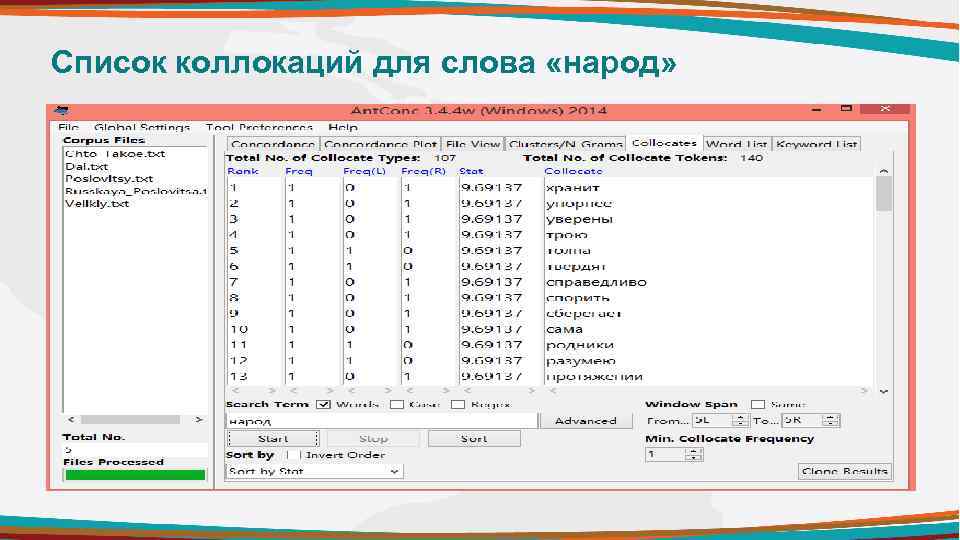Click the Freq(R) column header
Viewport: 960px width, 540px height.
point(423,171)
